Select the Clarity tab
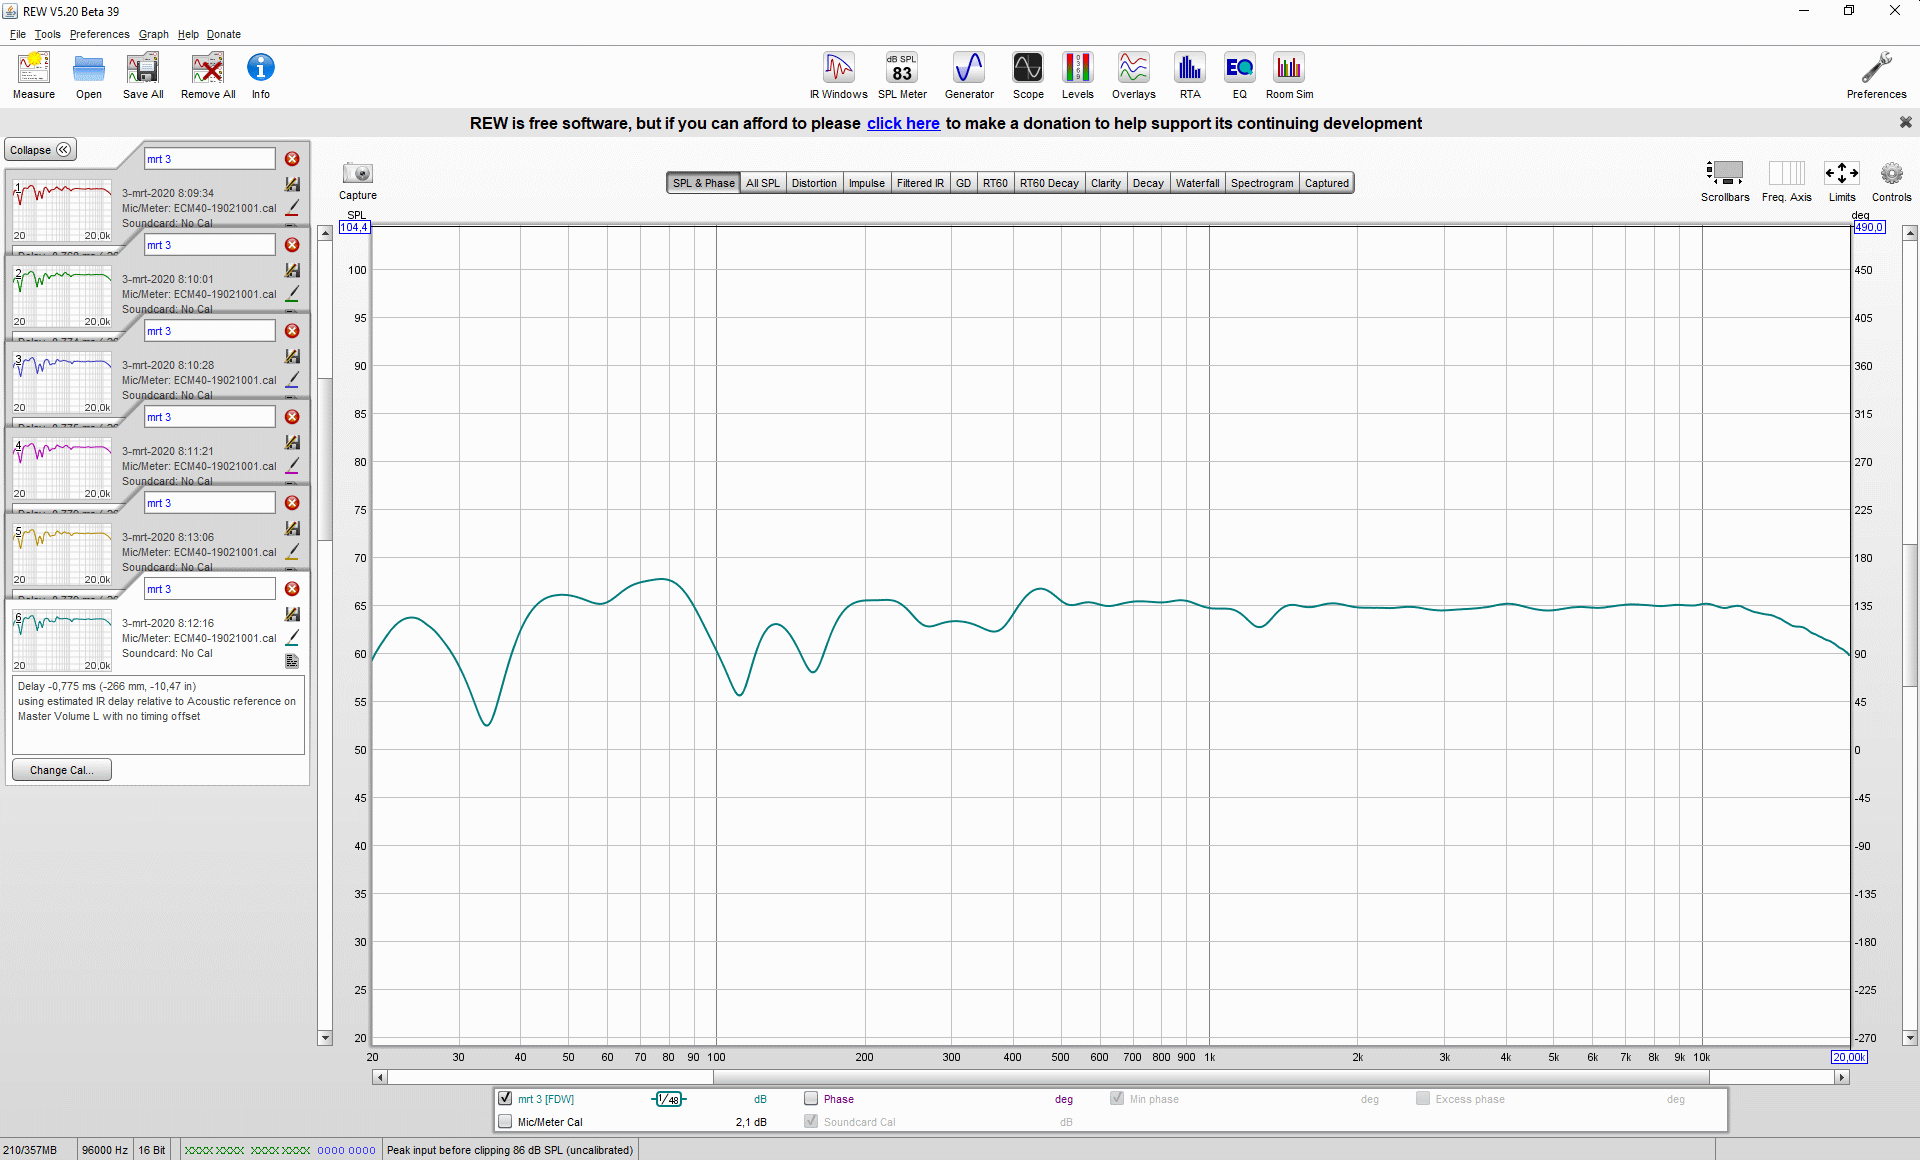Image resolution: width=1920 pixels, height=1160 pixels. pyautogui.click(x=1105, y=183)
